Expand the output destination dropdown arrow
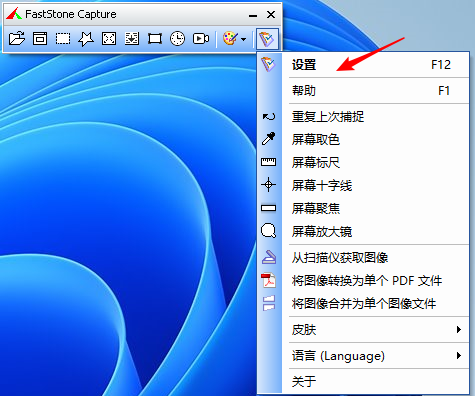475x396 pixels. point(244,39)
